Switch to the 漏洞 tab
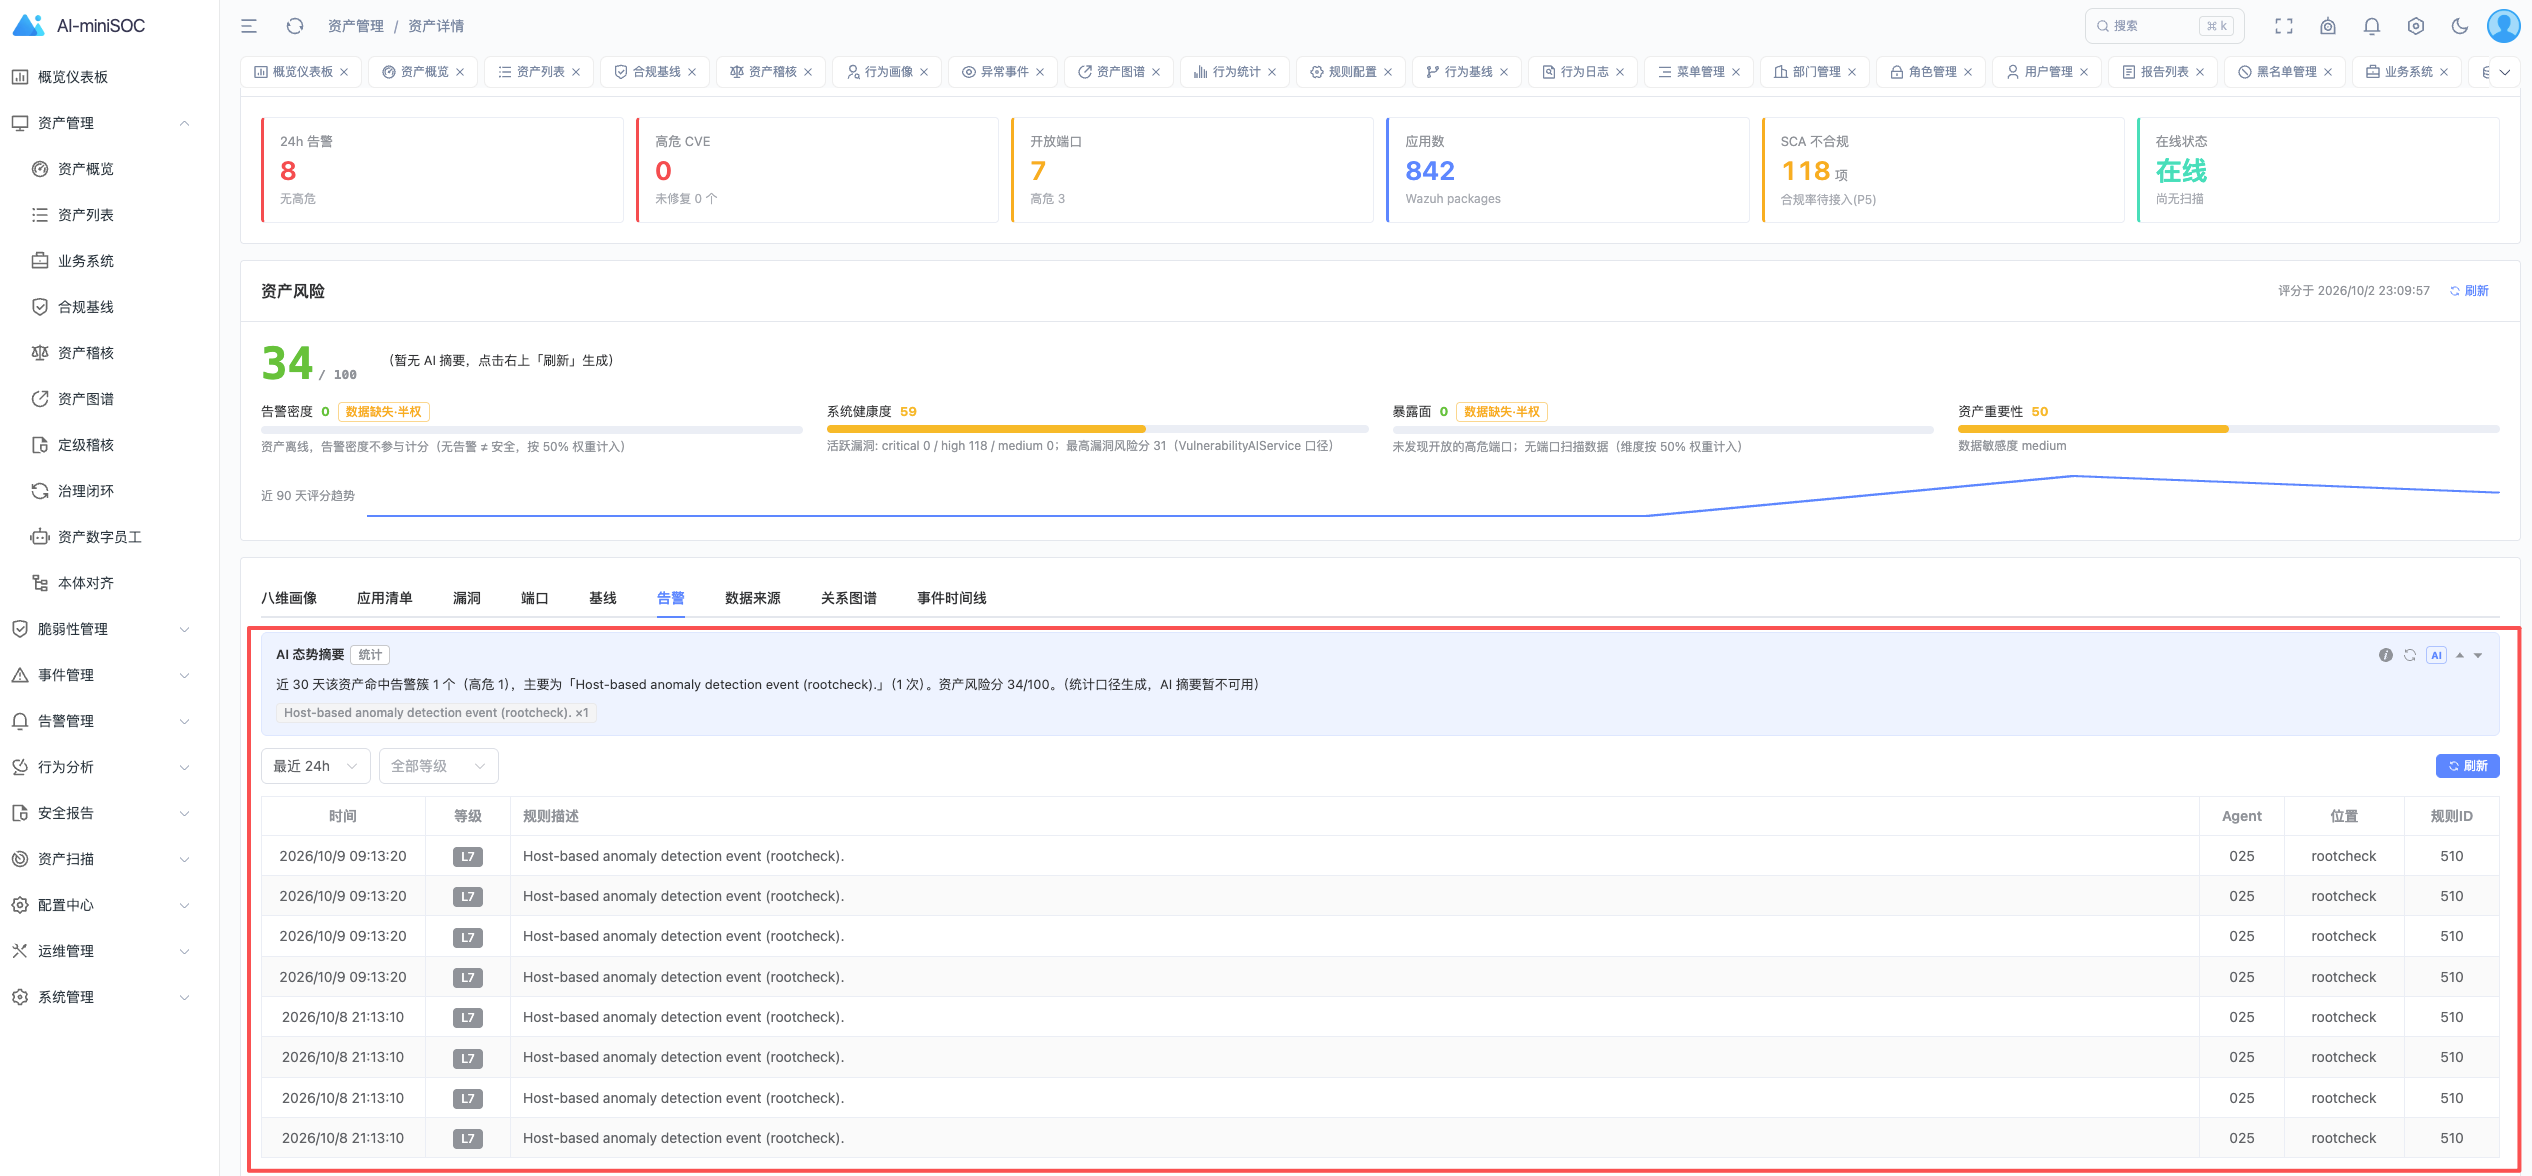 click(x=467, y=598)
